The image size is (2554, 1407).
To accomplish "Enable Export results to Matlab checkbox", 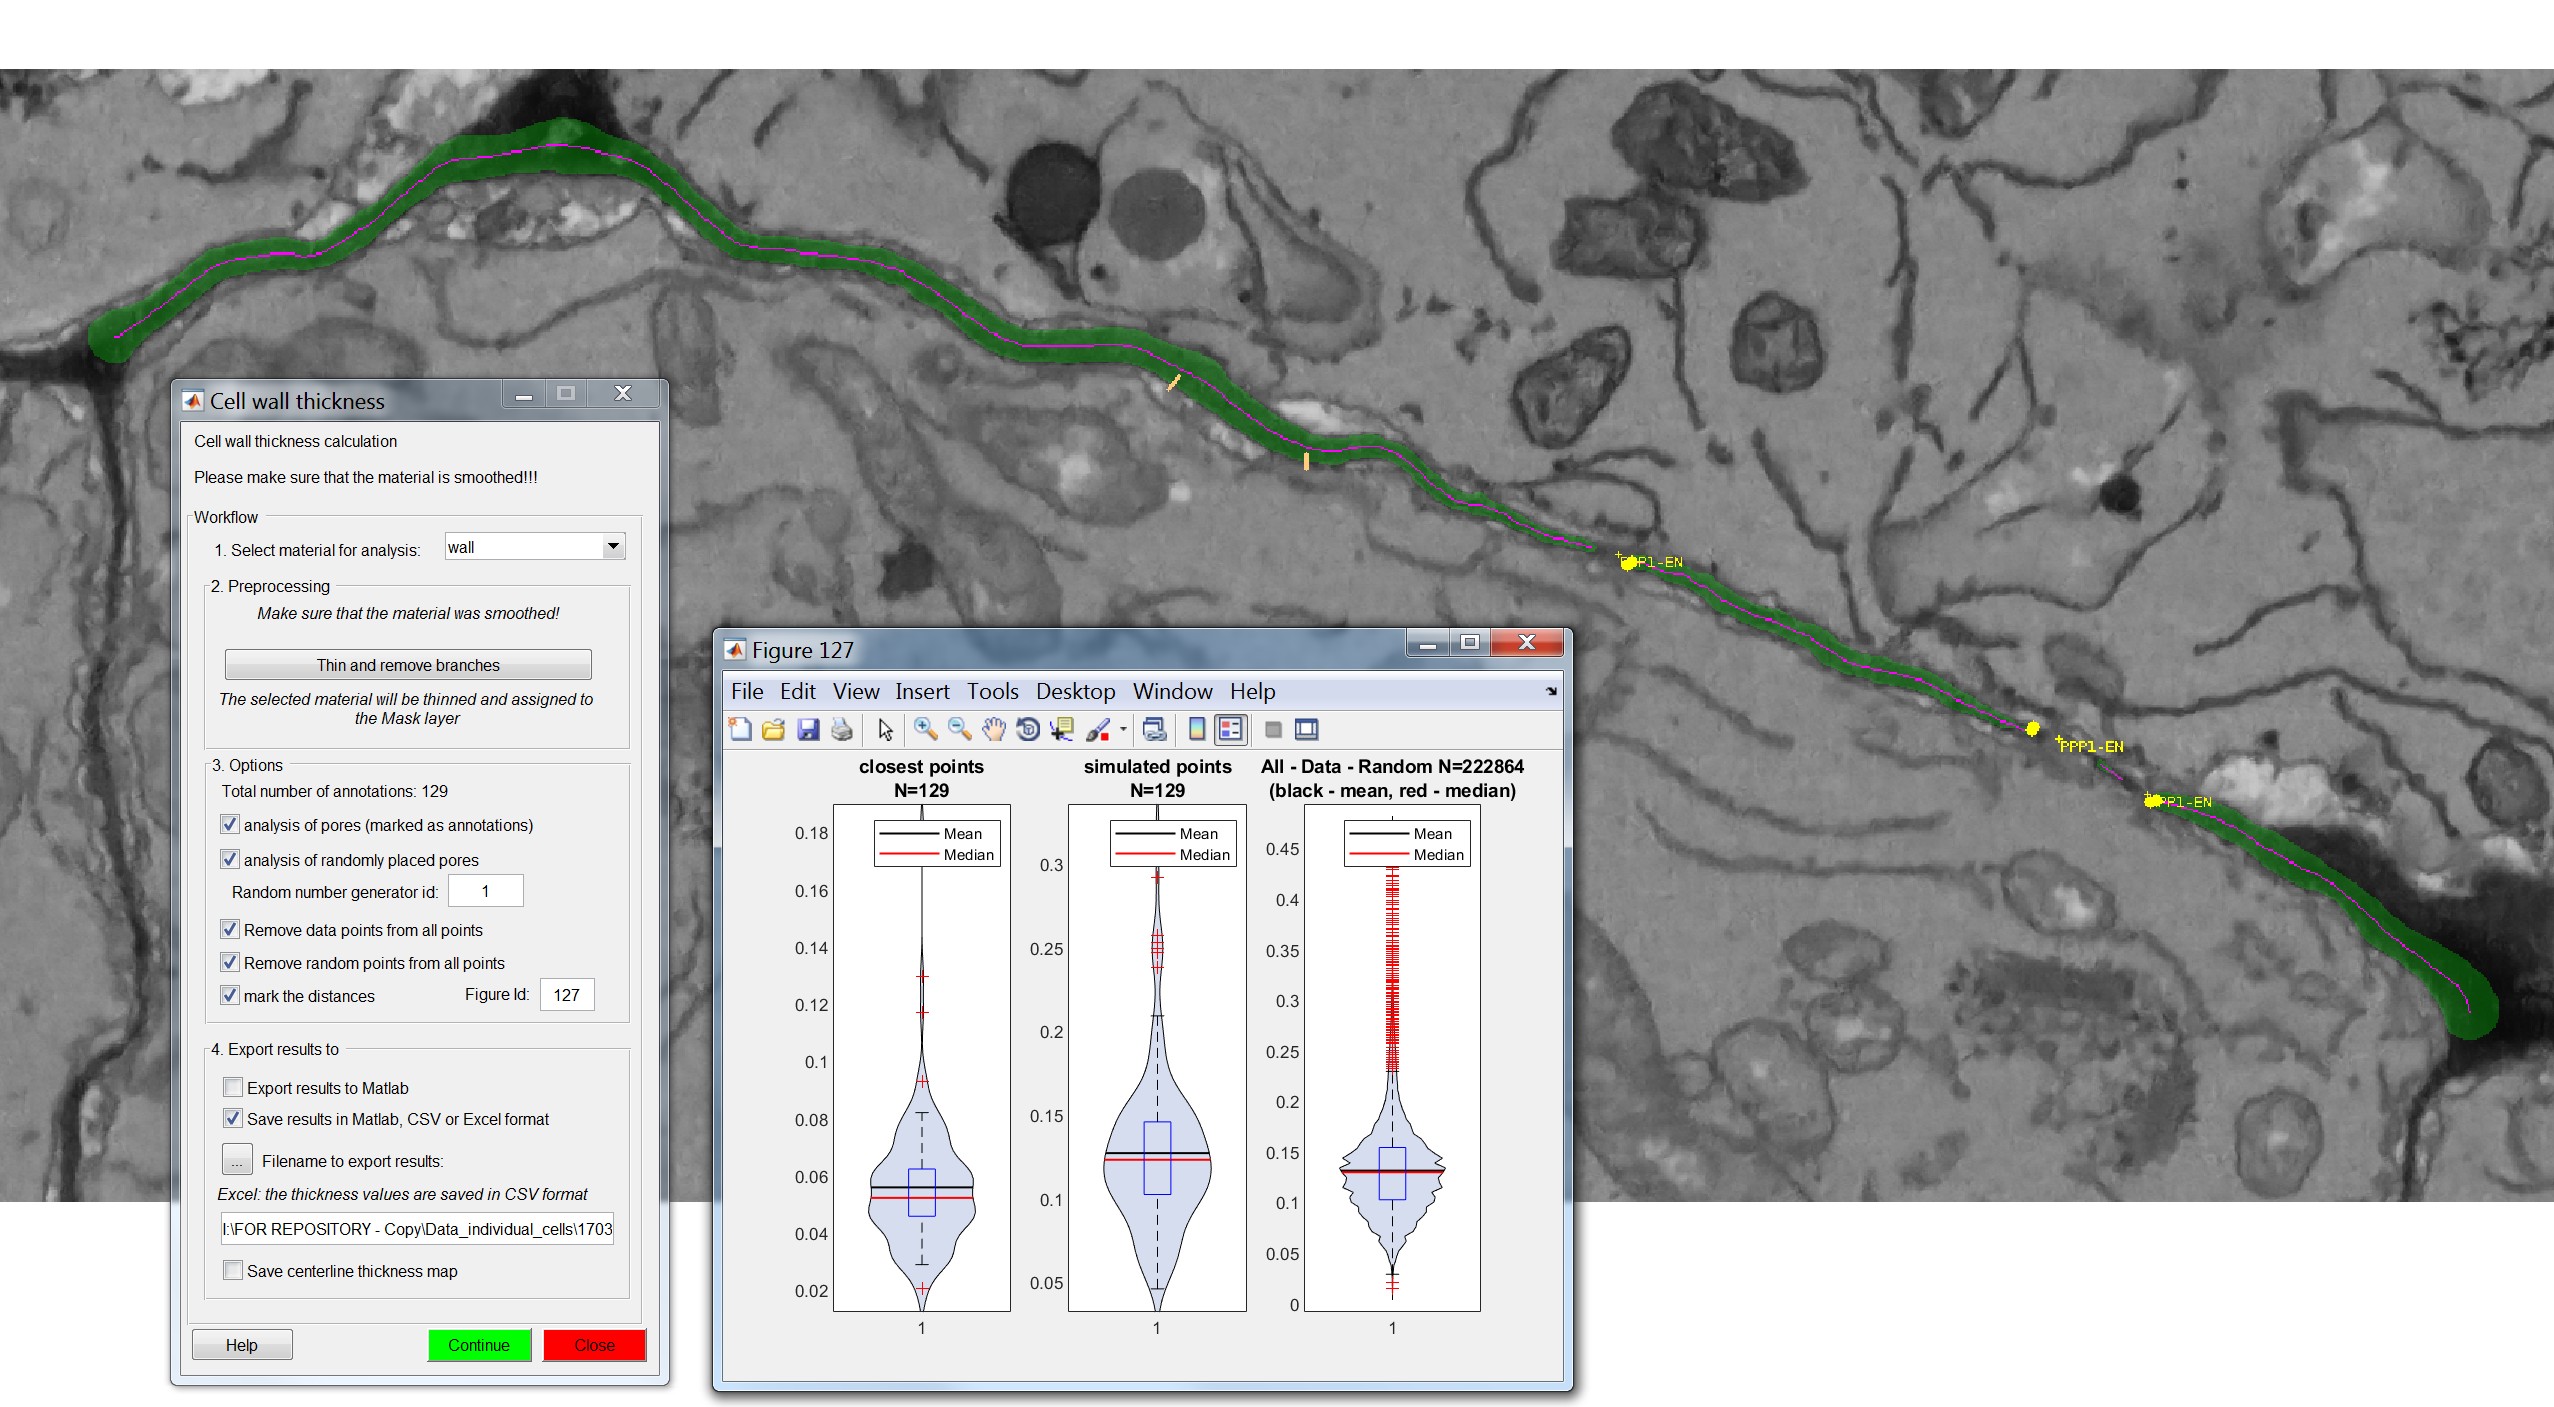I will 233,1087.
